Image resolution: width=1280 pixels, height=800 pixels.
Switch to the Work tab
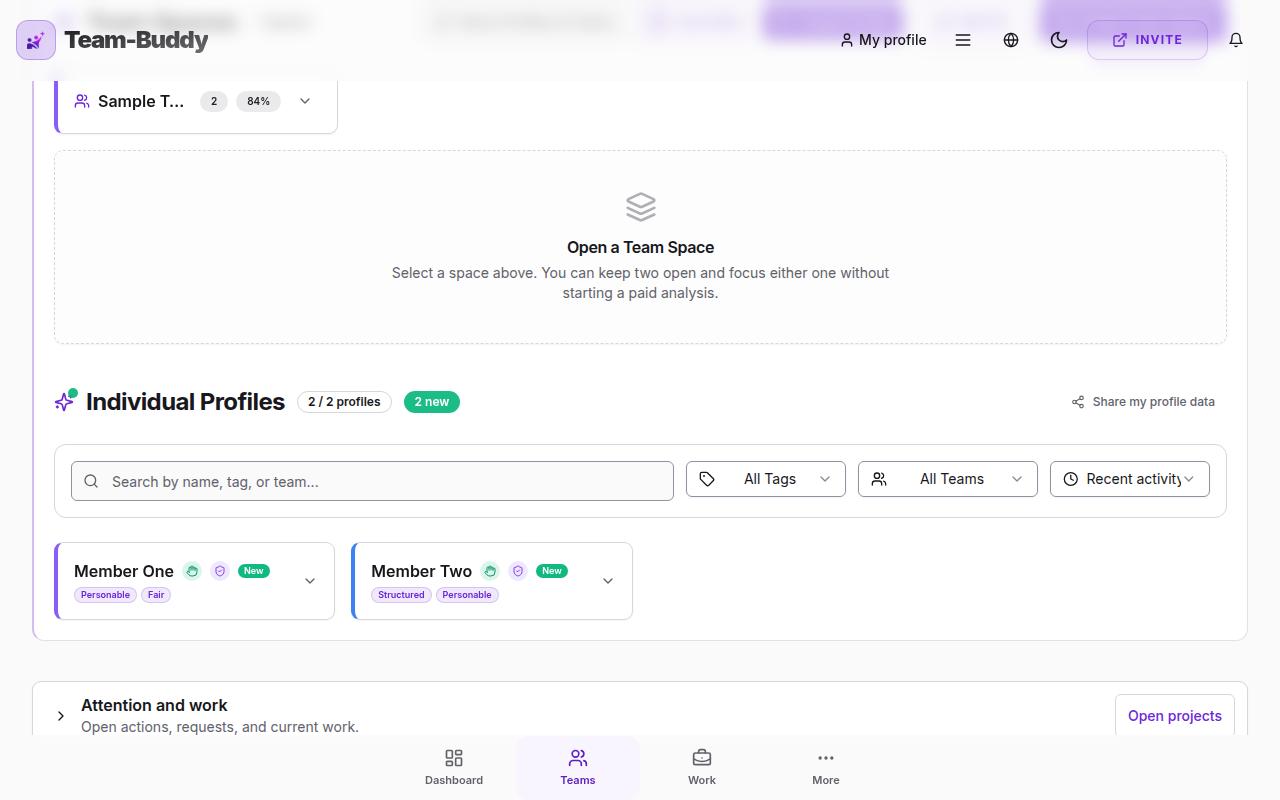(x=702, y=767)
